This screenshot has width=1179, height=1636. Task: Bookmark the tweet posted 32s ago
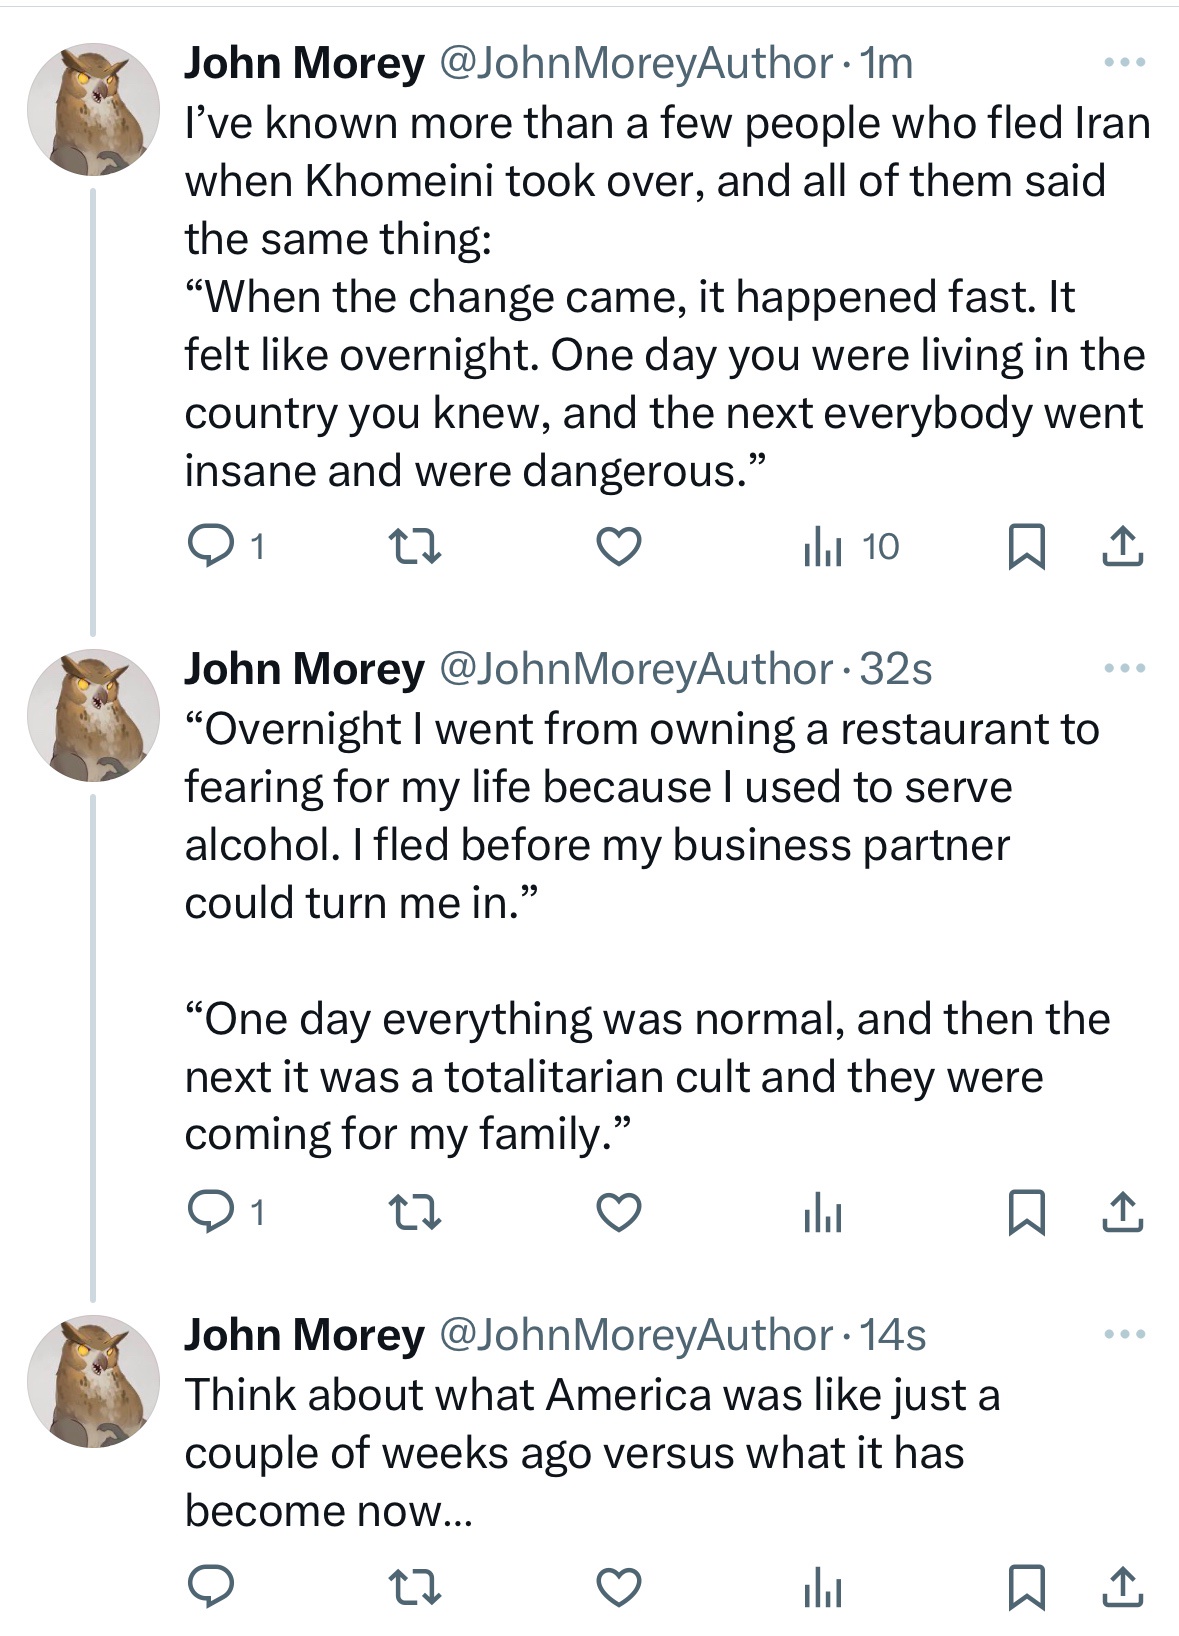1026,1213
